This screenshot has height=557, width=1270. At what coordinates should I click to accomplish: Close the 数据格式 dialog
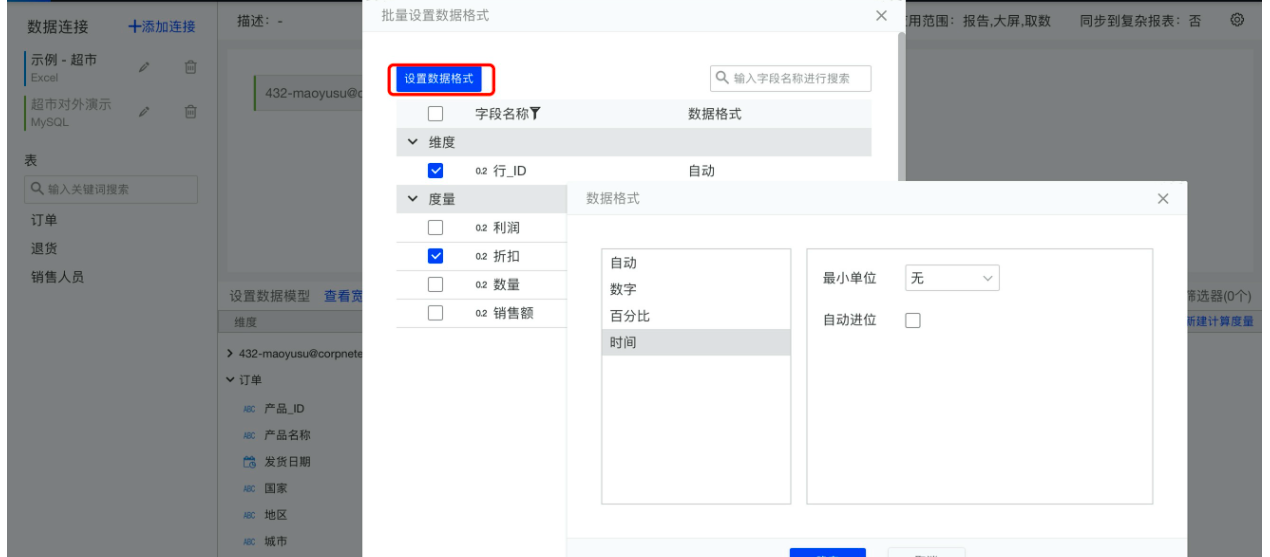click(1162, 199)
